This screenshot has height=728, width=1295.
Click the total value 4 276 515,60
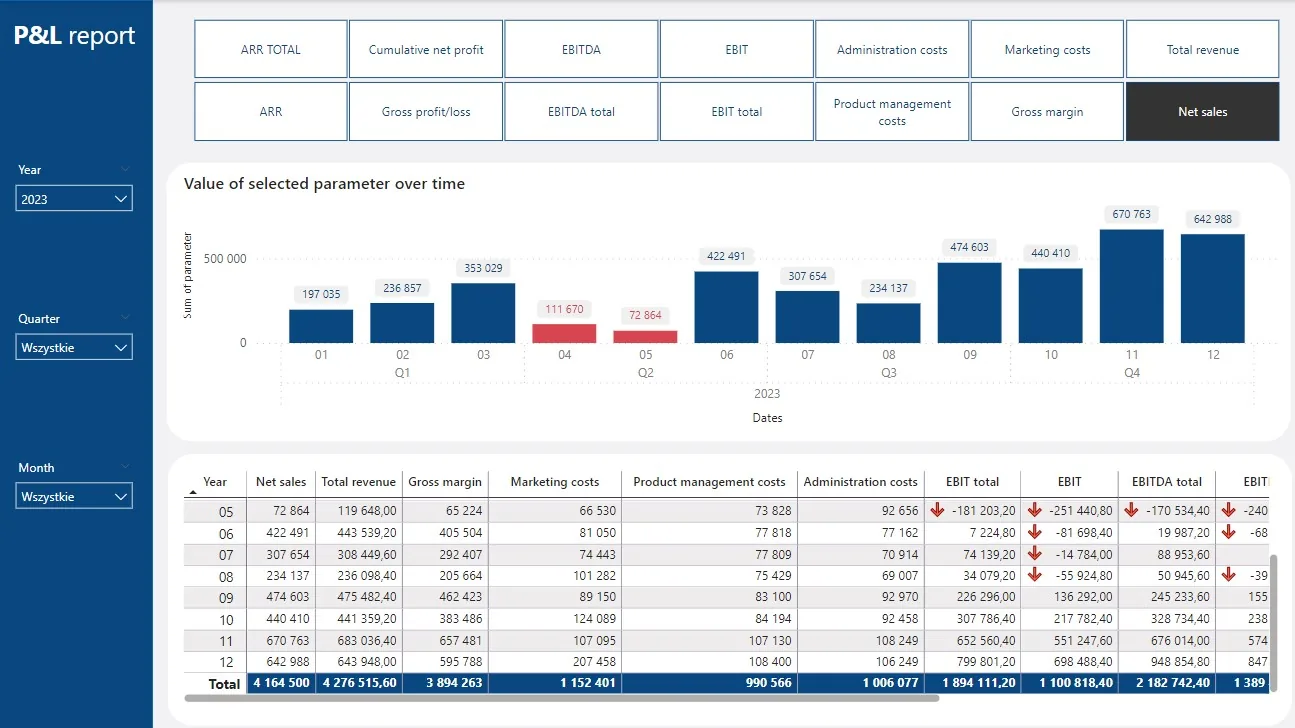pyautogui.click(x=359, y=684)
